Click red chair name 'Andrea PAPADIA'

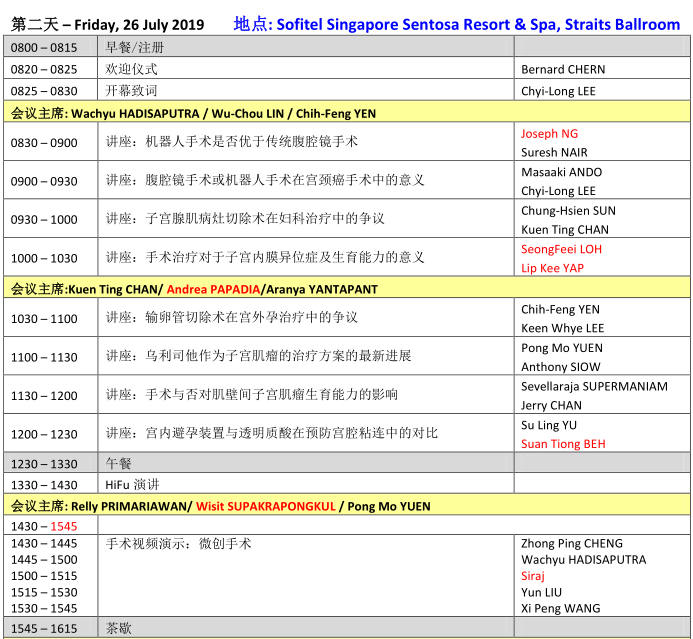tap(213, 289)
